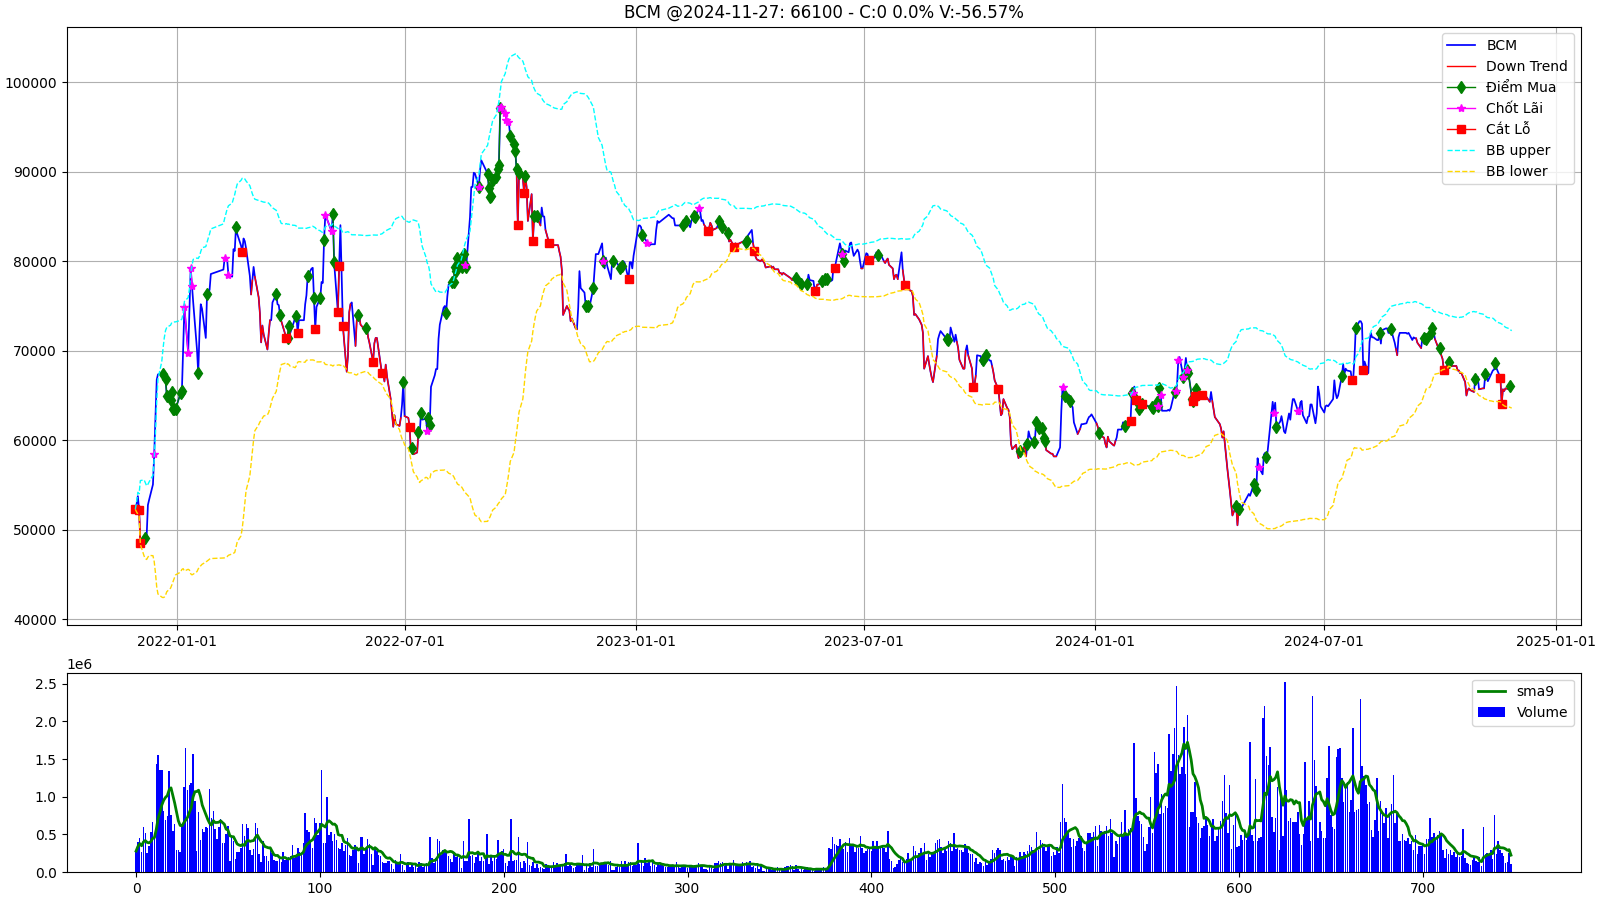Click the 700 tick on volume x-axis
The image size is (1600, 900).
point(1422,888)
